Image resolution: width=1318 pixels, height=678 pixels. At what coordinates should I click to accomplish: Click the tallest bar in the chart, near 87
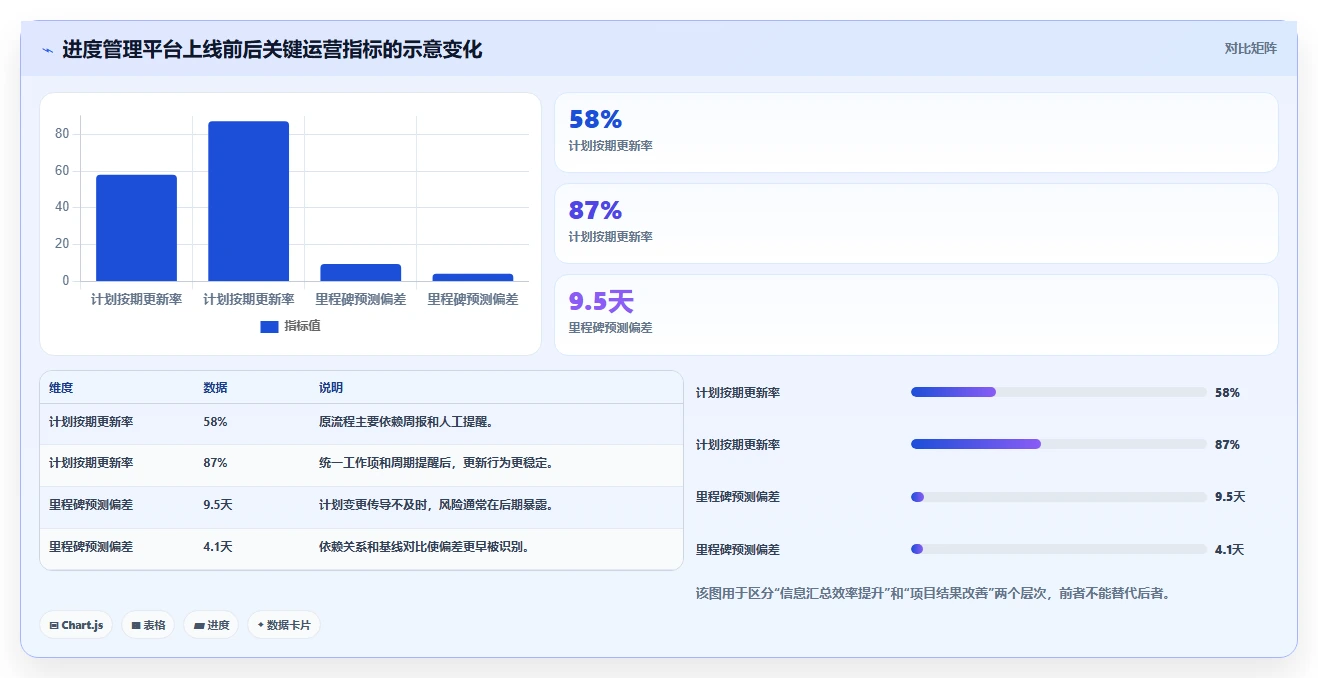(x=248, y=201)
